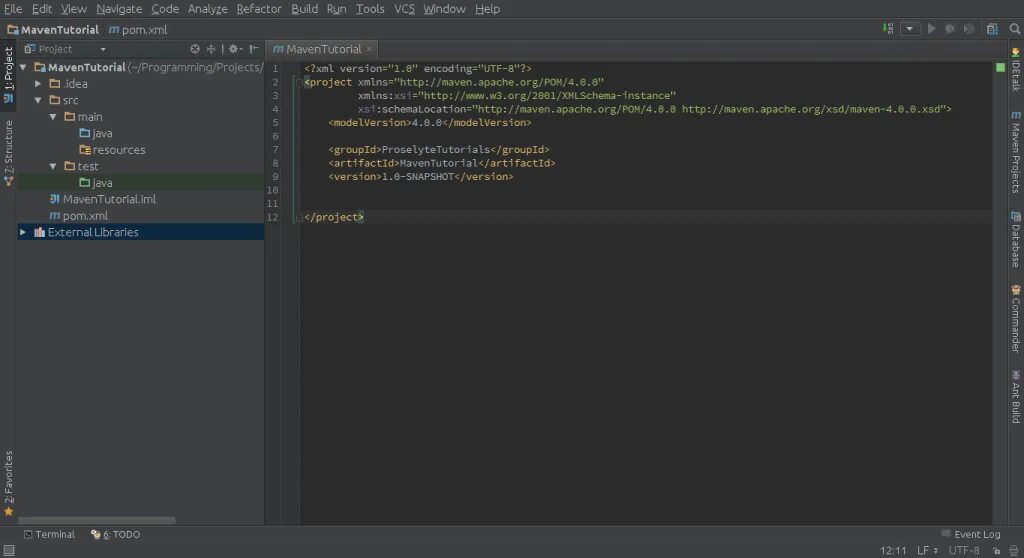Open the Window menu
The height and width of the screenshot is (558, 1024).
tap(444, 9)
